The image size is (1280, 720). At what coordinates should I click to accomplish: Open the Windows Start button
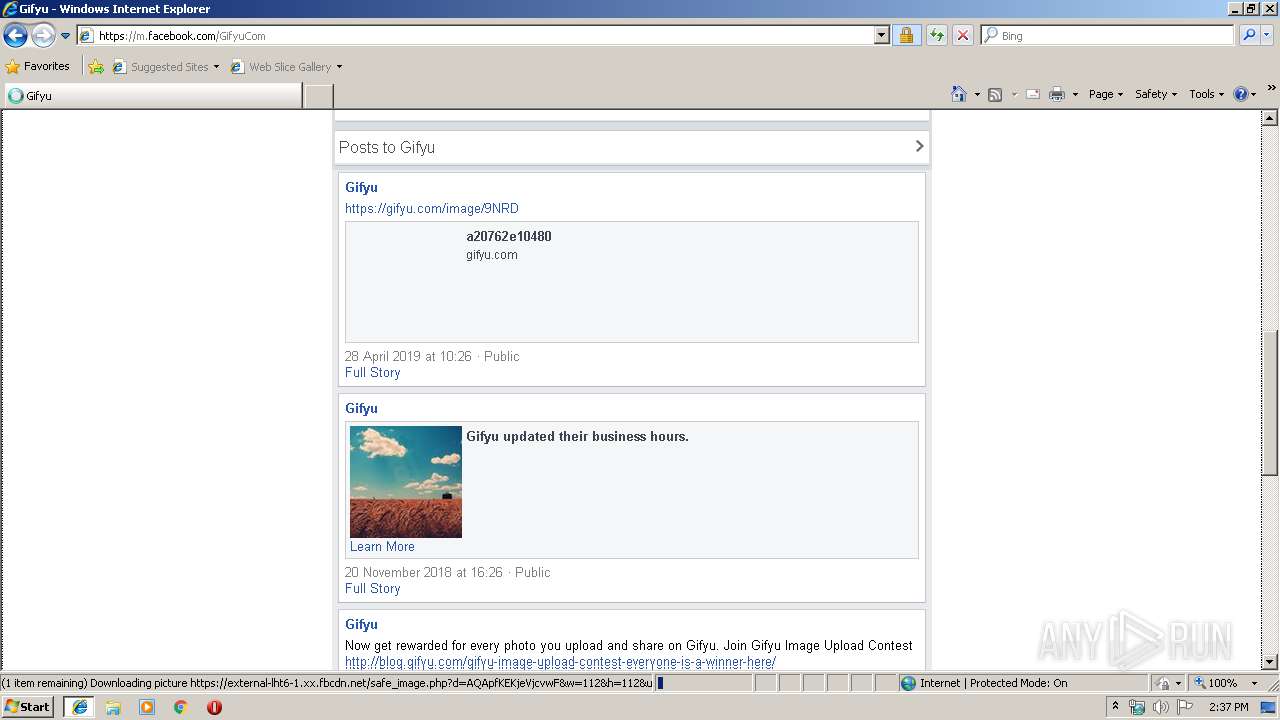28,707
